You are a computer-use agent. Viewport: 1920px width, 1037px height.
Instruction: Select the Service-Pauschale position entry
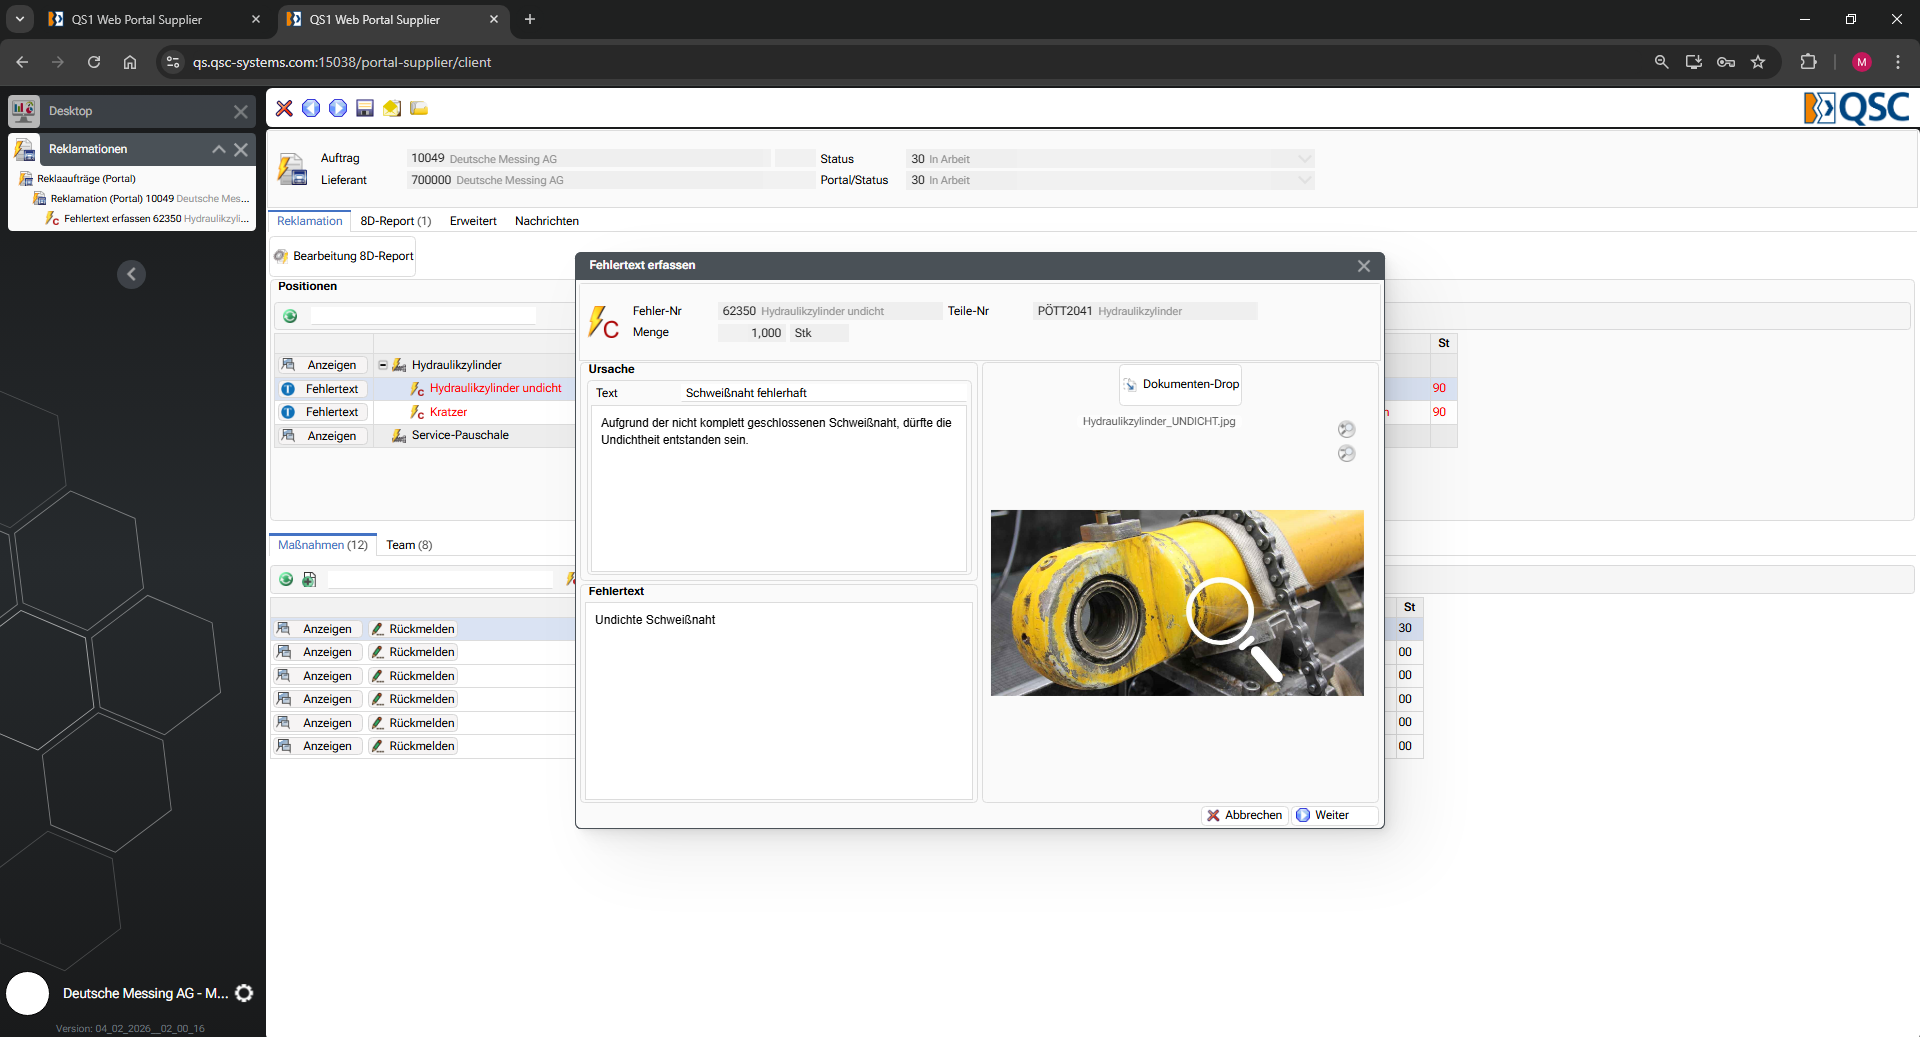click(x=460, y=435)
